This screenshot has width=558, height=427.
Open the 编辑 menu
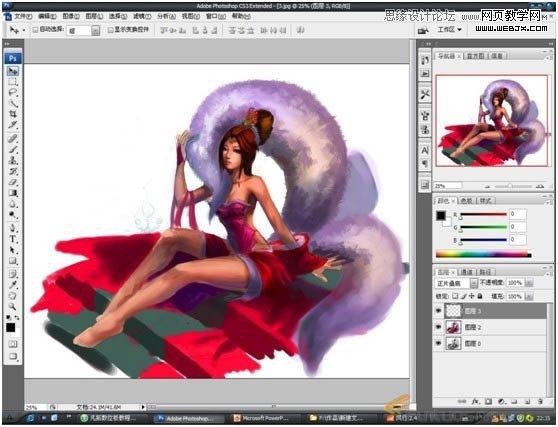point(47,16)
